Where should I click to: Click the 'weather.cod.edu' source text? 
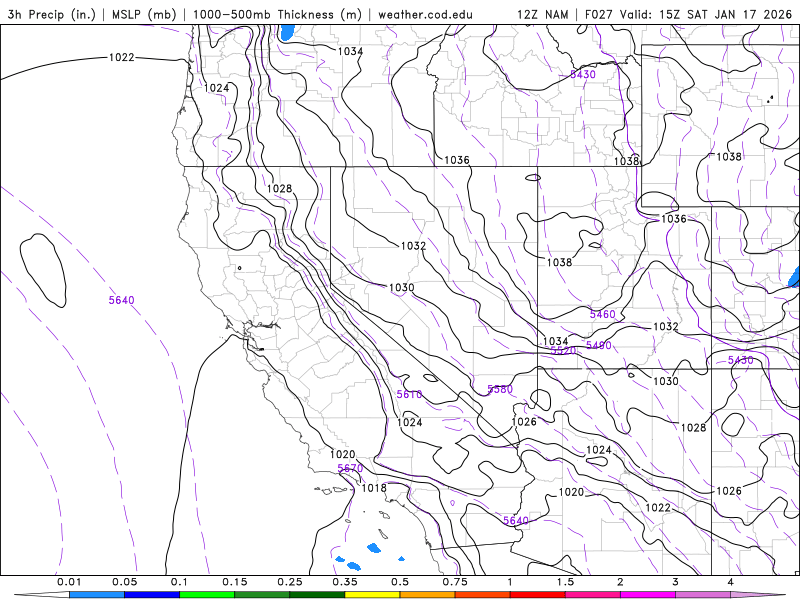pyautogui.click(x=425, y=14)
